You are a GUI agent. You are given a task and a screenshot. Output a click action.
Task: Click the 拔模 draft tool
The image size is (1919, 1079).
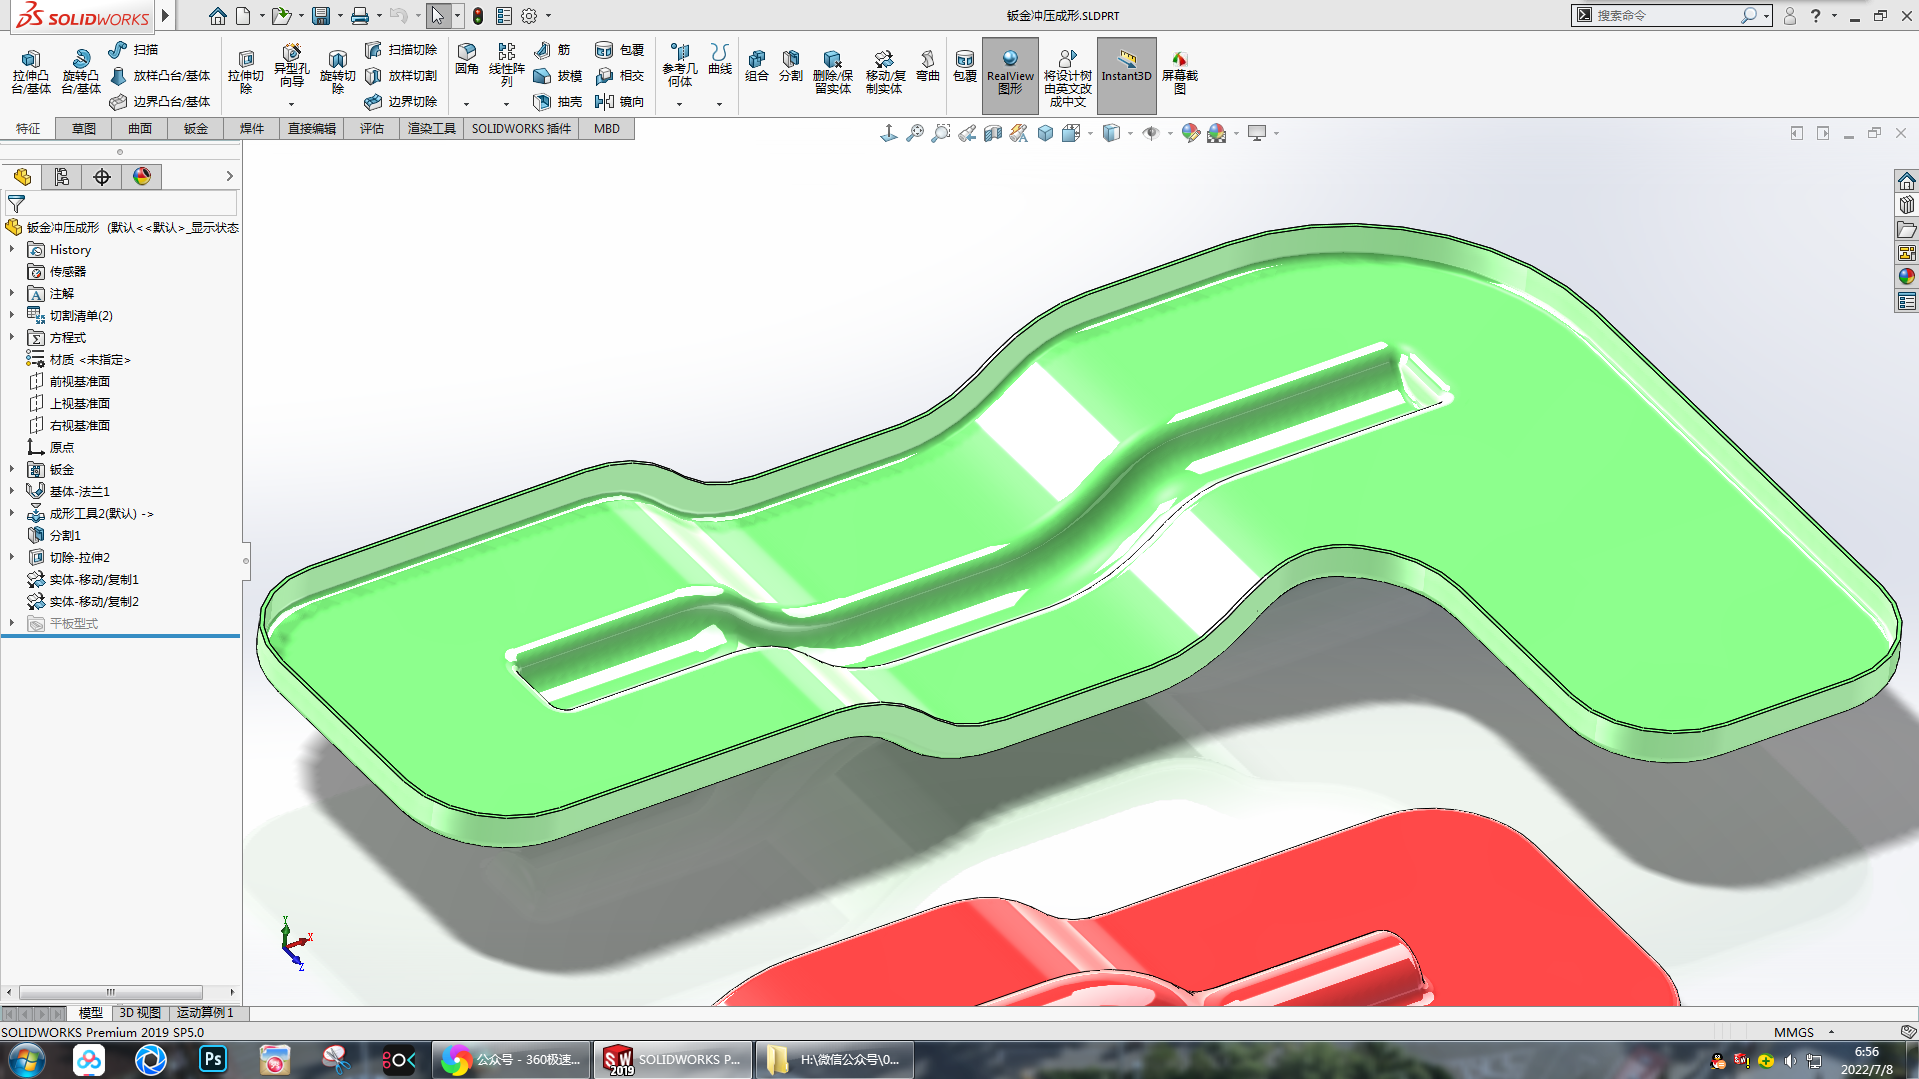558,76
